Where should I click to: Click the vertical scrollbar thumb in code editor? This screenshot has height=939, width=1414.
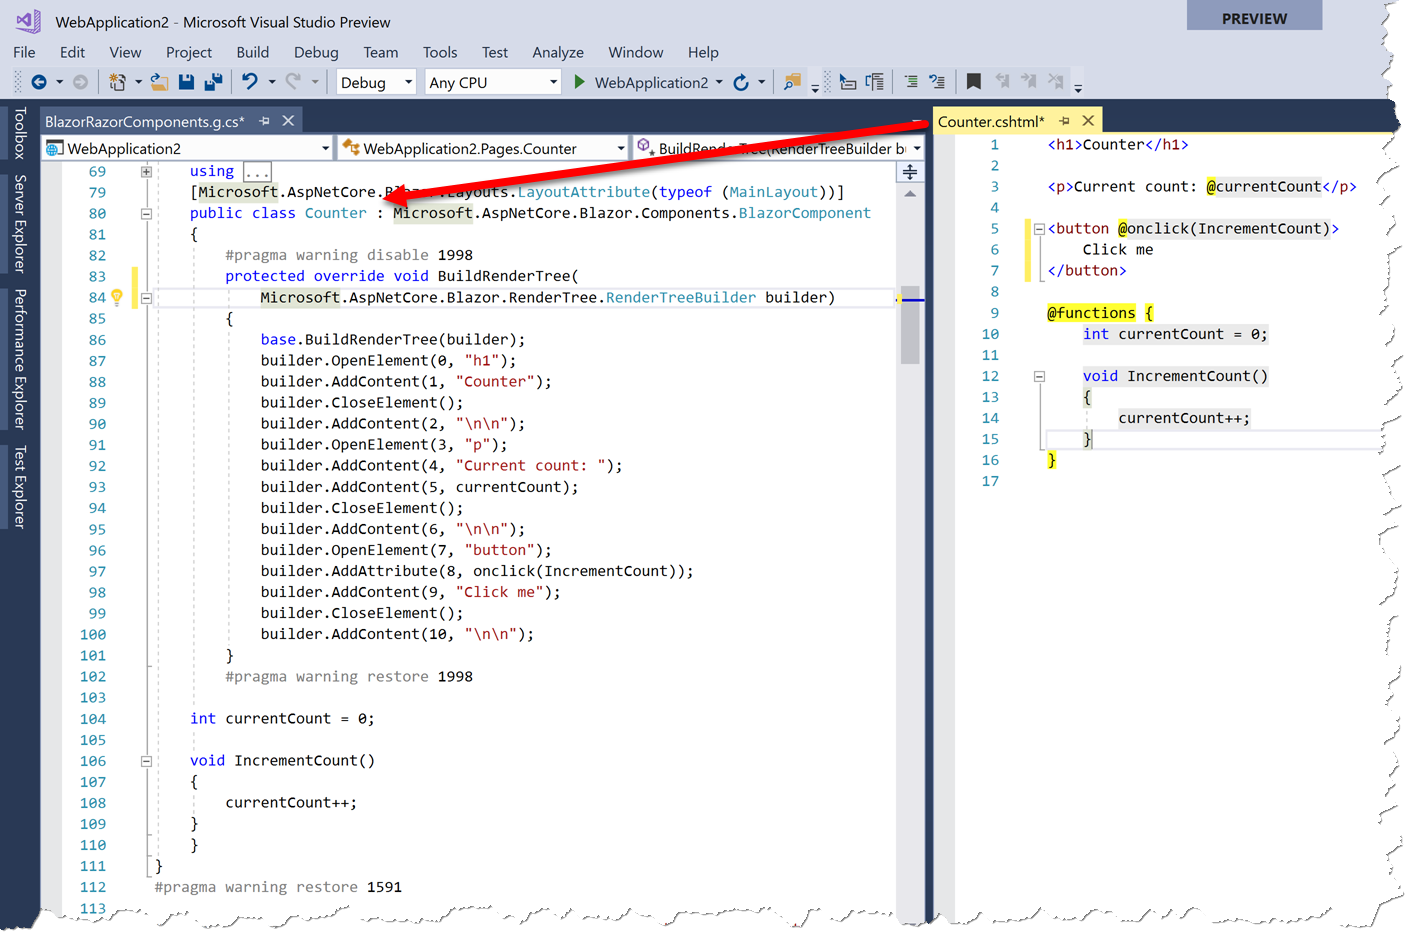[910, 326]
